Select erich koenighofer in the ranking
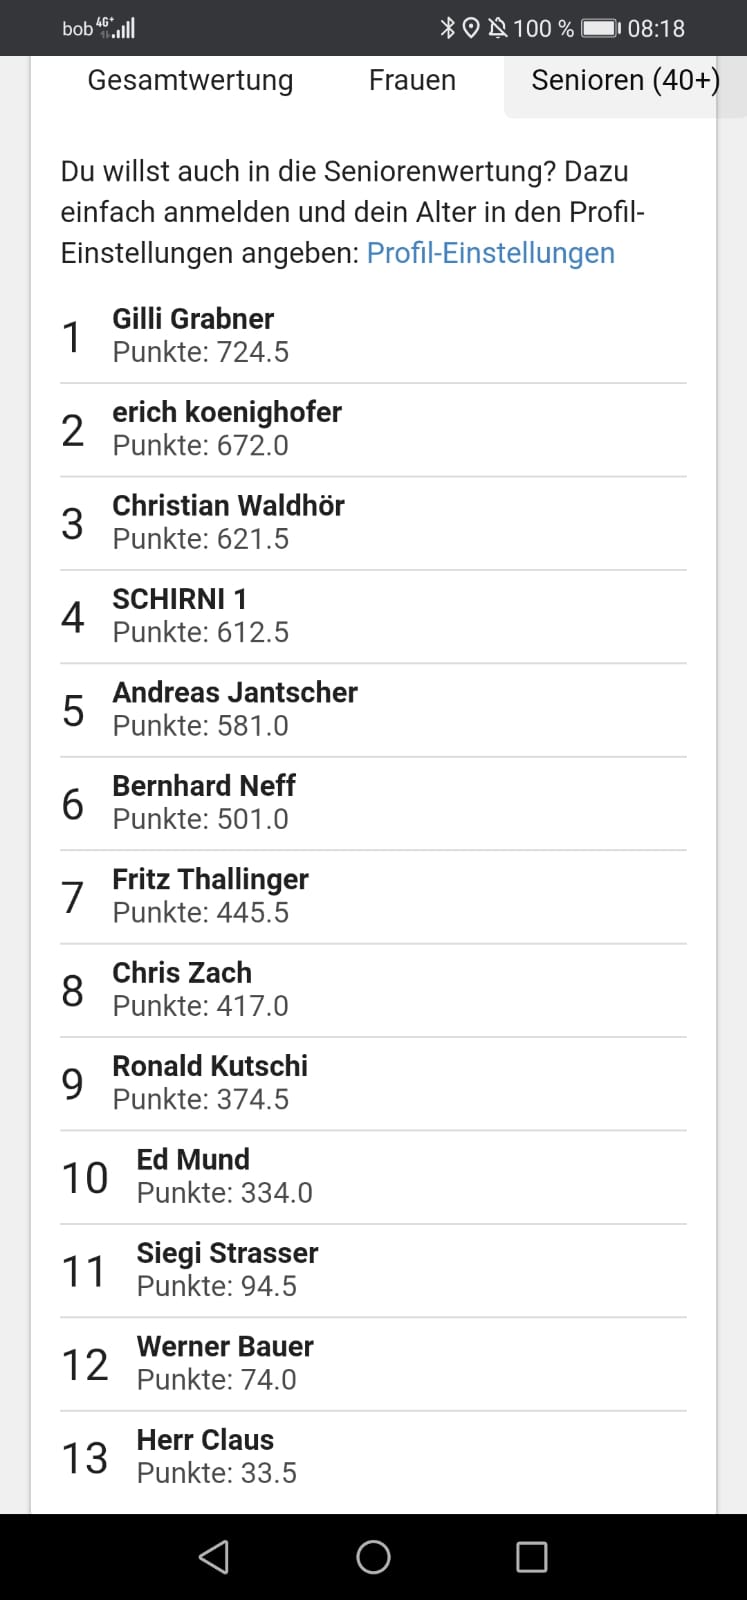The image size is (747, 1600). pos(373,430)
